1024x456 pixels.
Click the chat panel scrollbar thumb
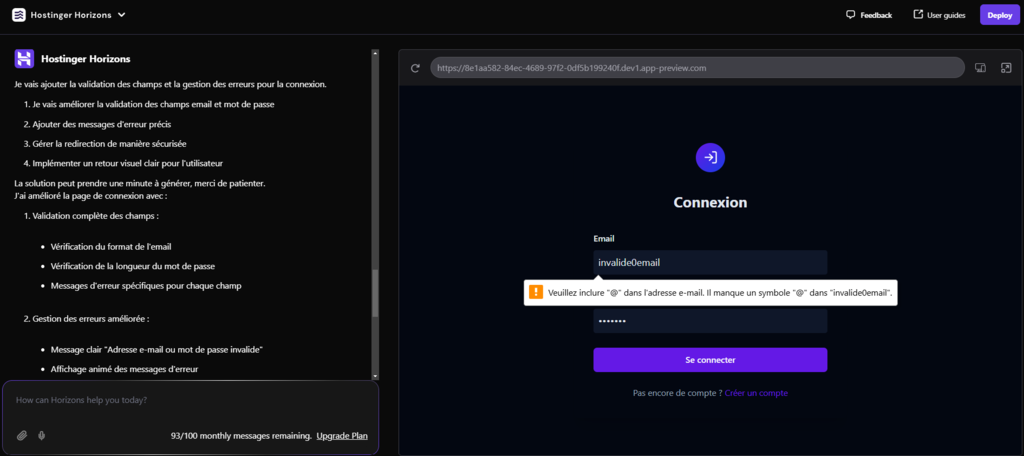(x=375, y=293)
